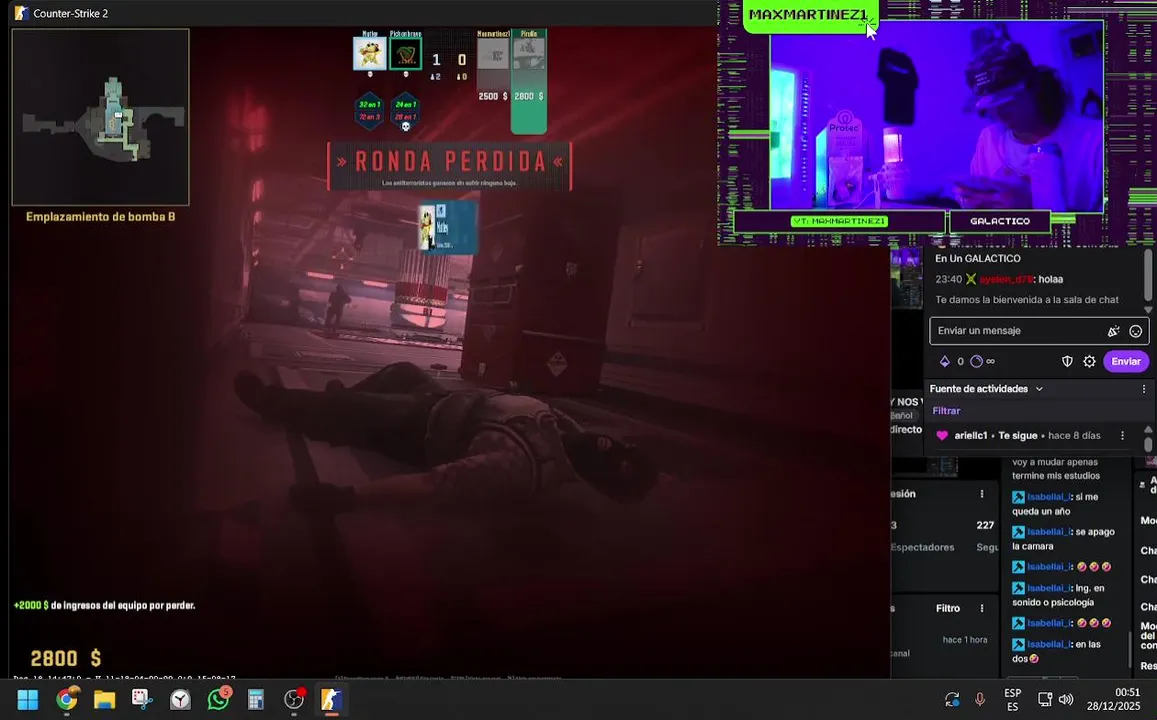Click the aysien chat message holaa
The image size is (1157, 720).
click(x=999, y=280)
